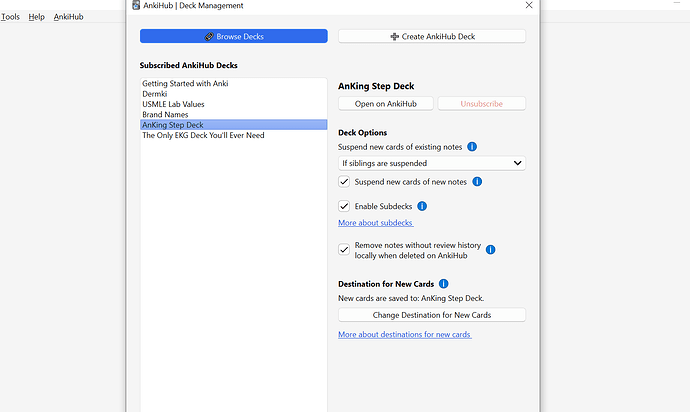Screen dimensions: 690x412
Task: Click the Open on AnkiHub button
Action: click(385, 103)
